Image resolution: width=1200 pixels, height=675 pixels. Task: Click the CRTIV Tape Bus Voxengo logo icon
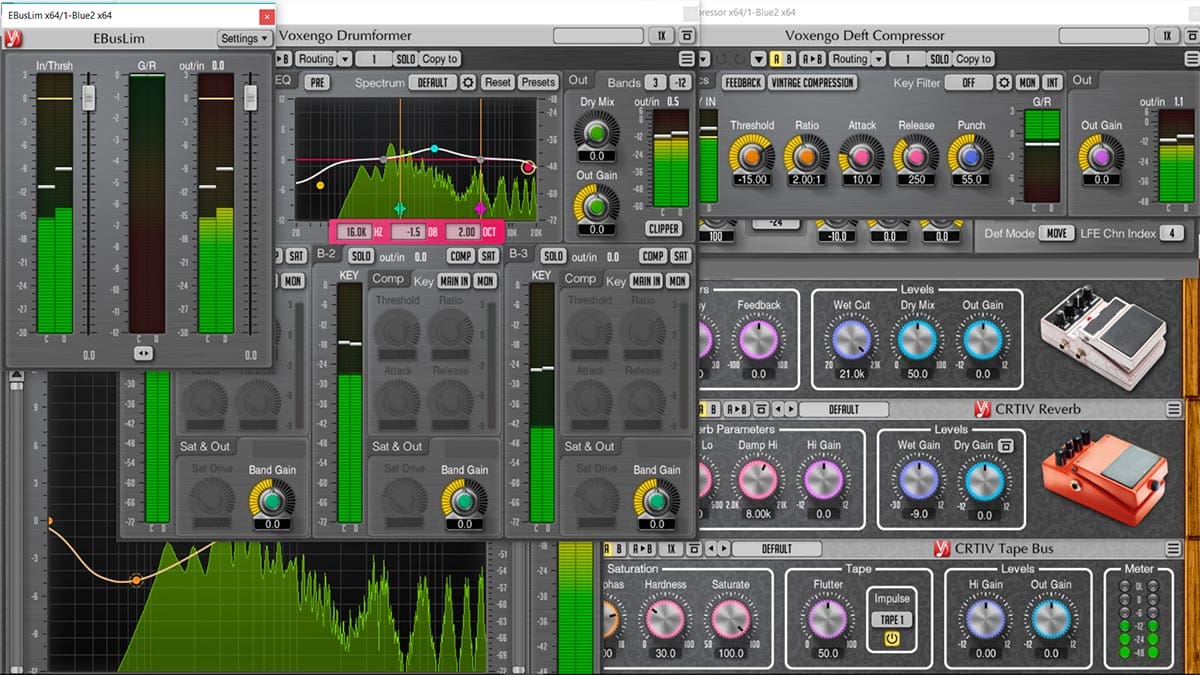click(940, 548)
